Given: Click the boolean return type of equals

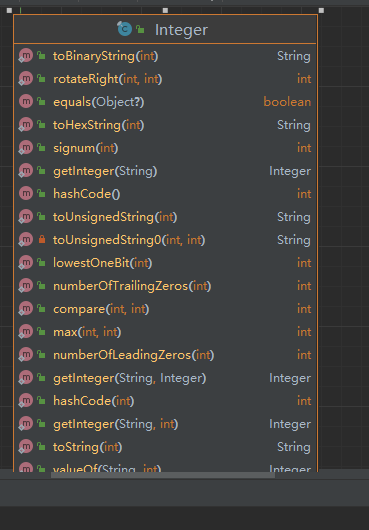Looking at the screenshot, I should pyautogui.click(x=287, y=102).
